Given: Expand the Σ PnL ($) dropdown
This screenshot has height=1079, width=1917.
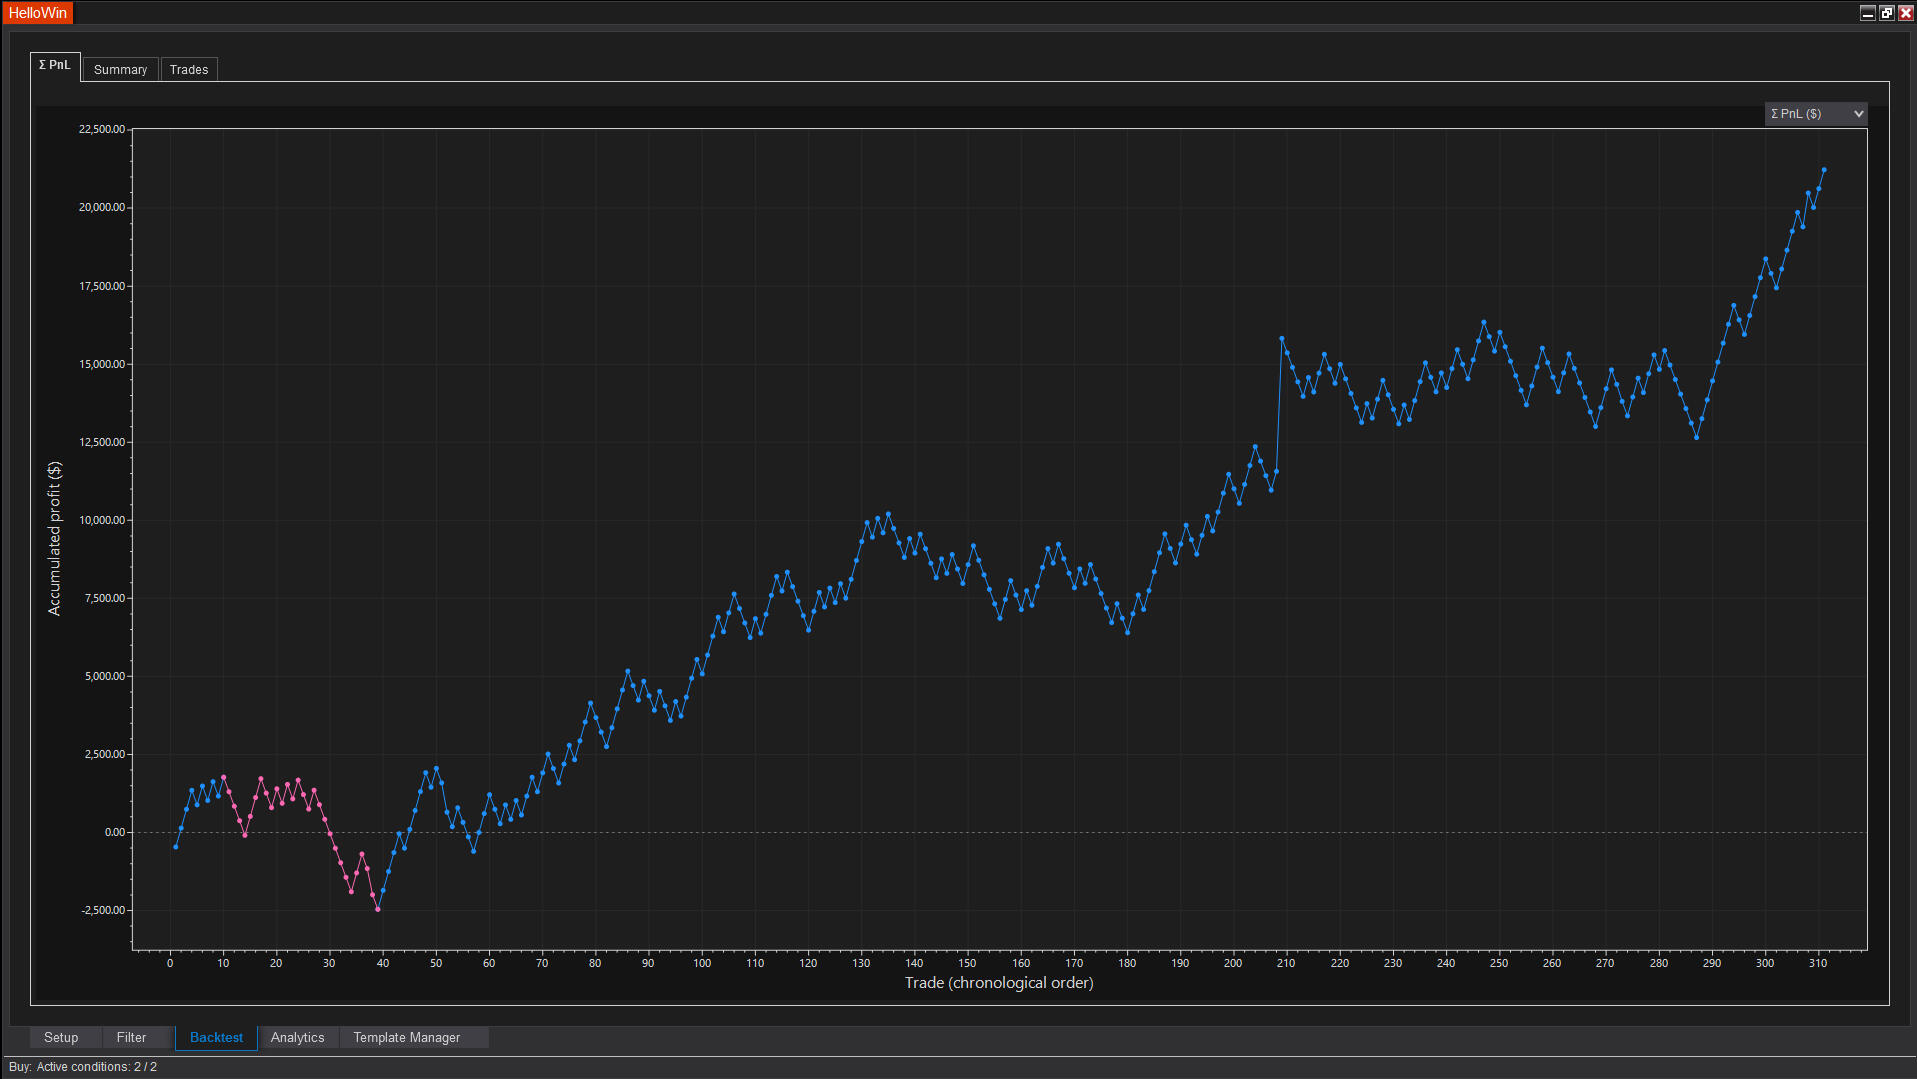Looking at the screenshot, I should point(1815,114).
